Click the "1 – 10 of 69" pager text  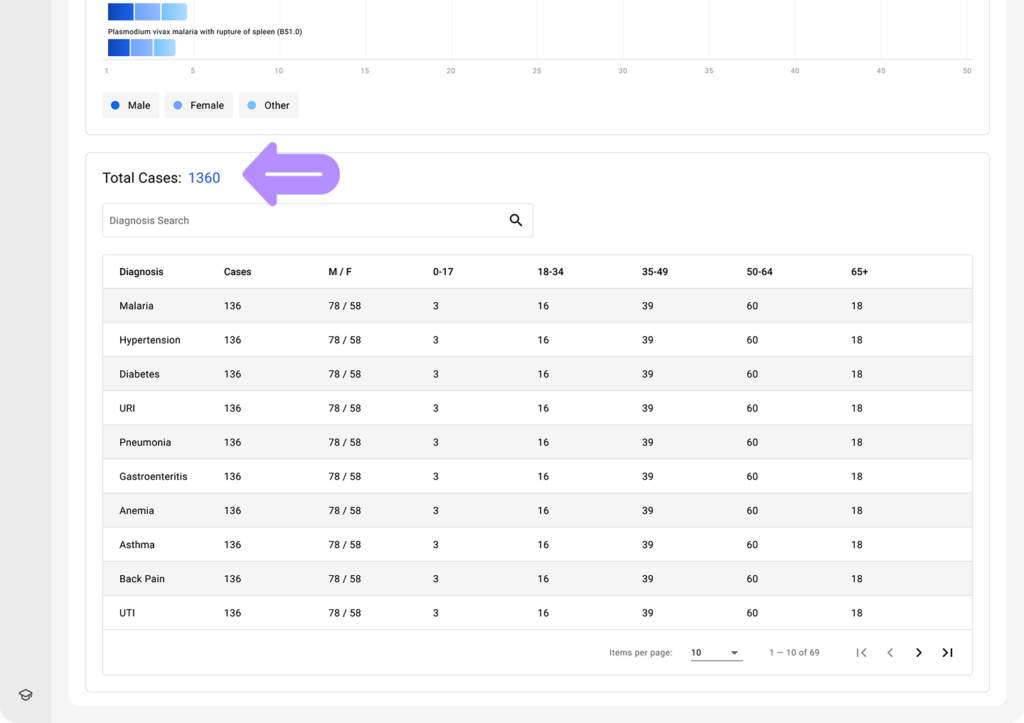pyautogui.click(x=794, y=652)
